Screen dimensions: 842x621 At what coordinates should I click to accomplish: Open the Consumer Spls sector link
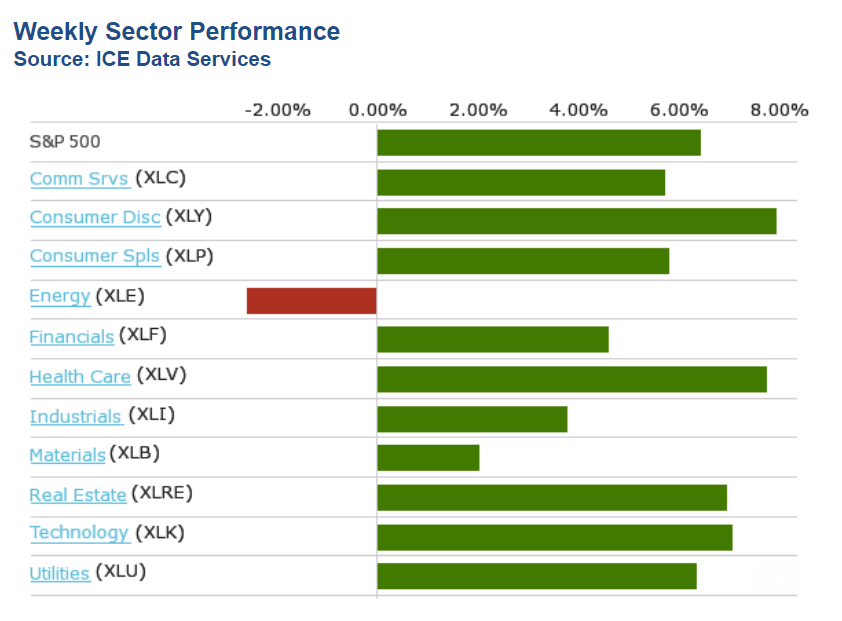point(94,256)
